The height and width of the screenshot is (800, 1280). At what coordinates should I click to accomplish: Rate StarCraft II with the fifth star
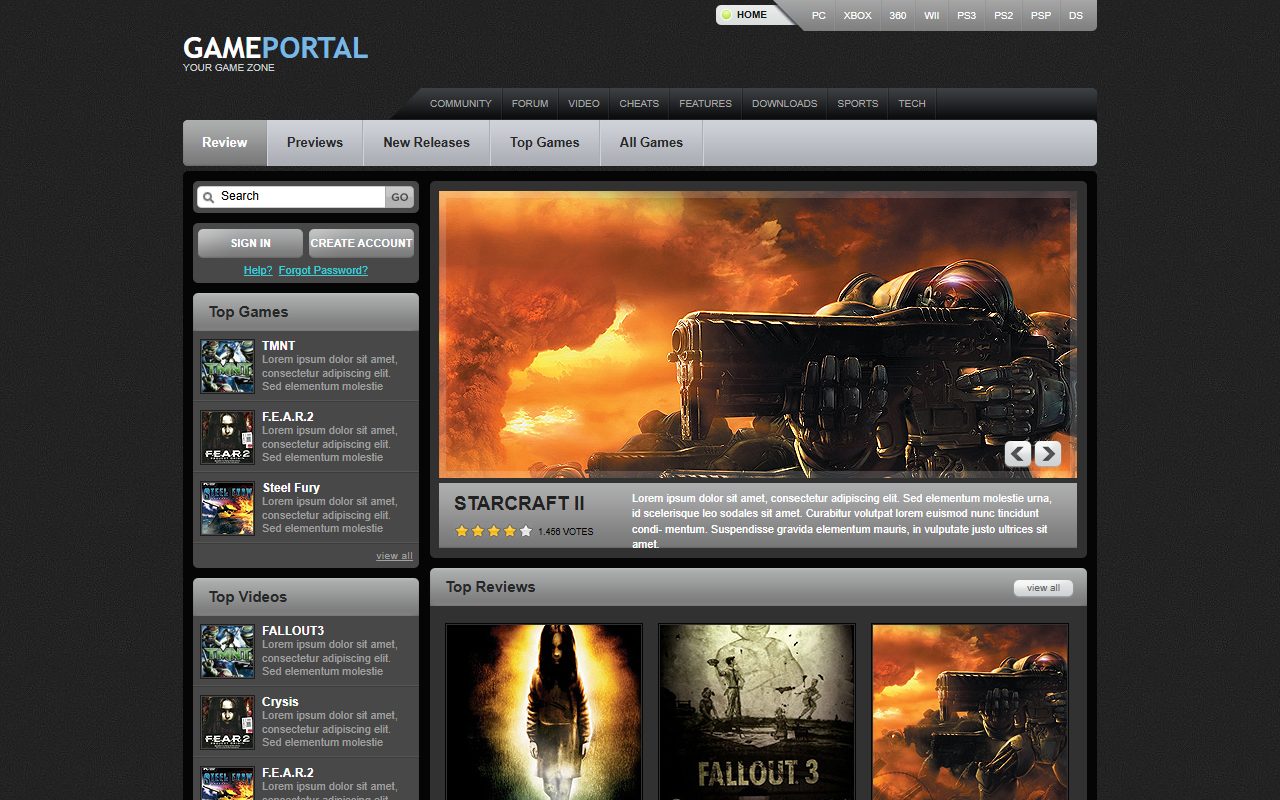526,531
